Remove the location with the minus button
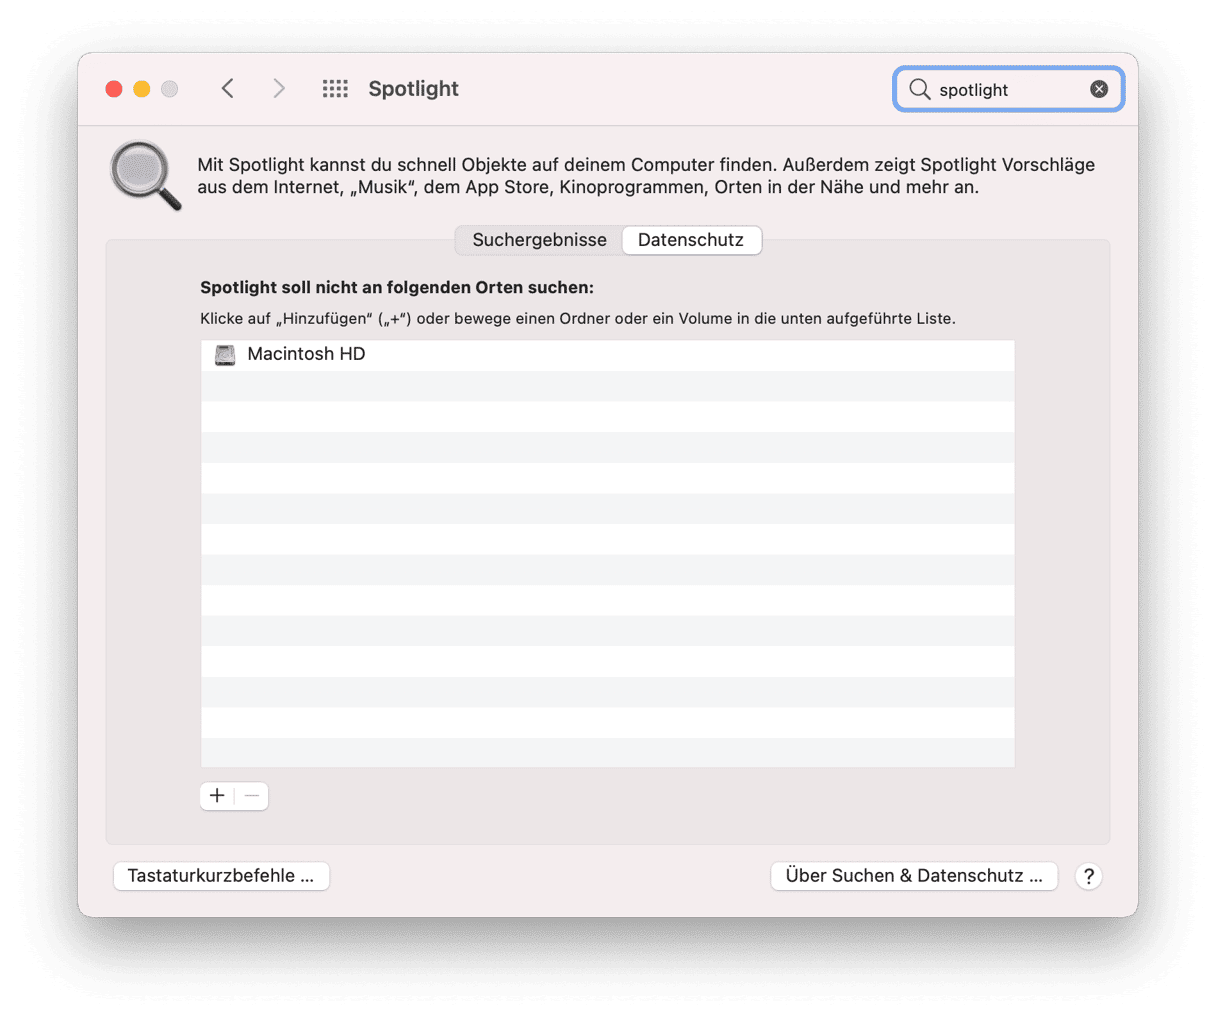The height and width of the screenshot is (1020, 1216). coord(252,796)
